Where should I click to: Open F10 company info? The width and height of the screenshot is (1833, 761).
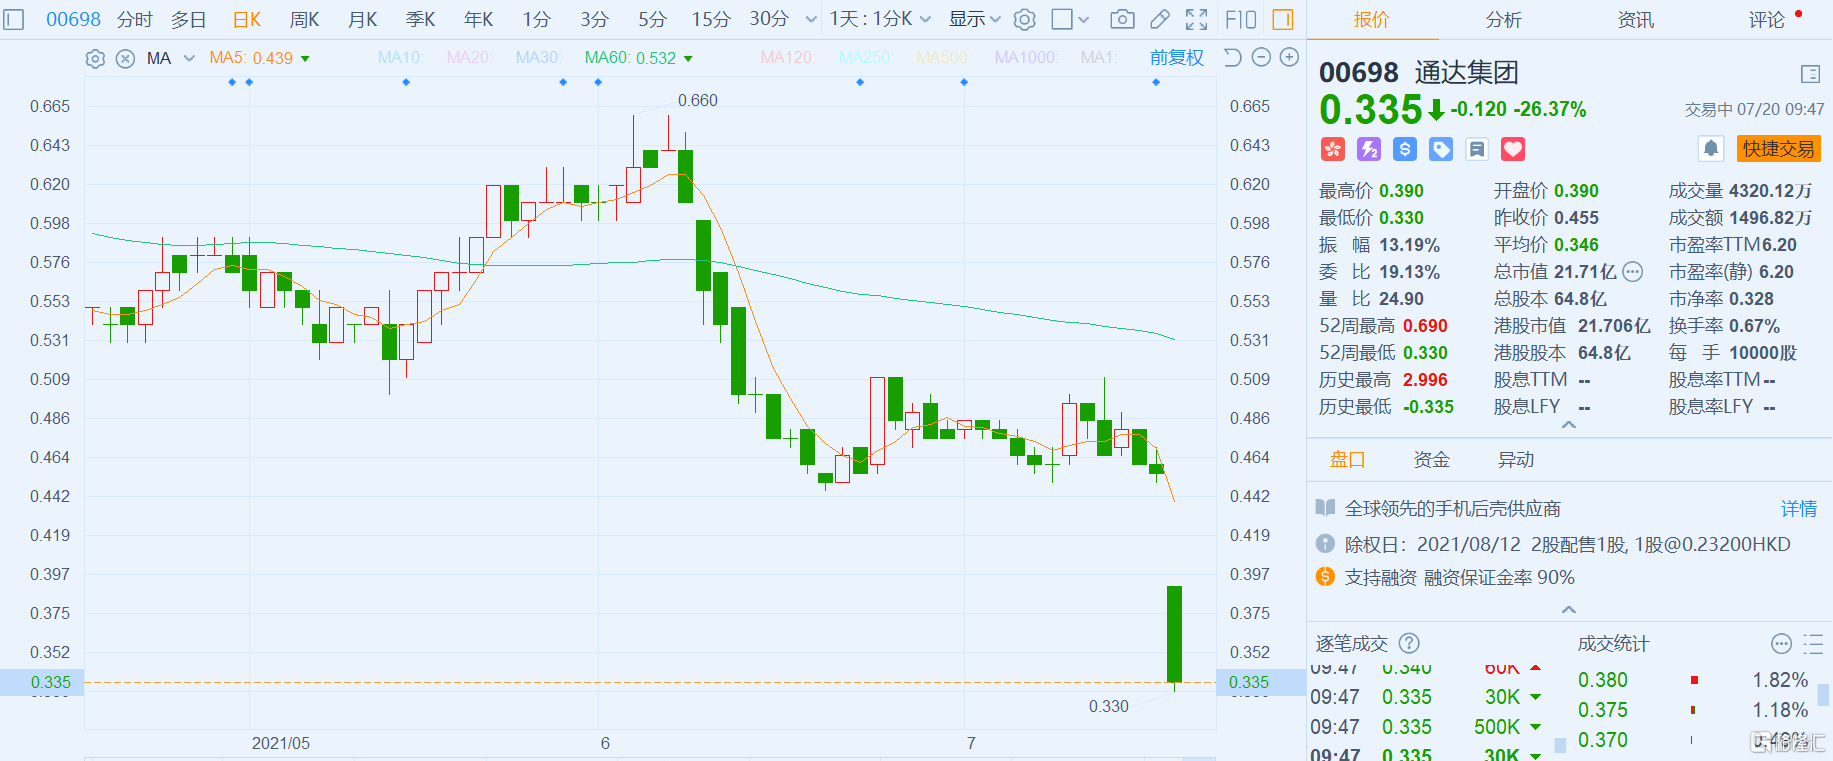pyautogui.click(x=1241, y=19)
